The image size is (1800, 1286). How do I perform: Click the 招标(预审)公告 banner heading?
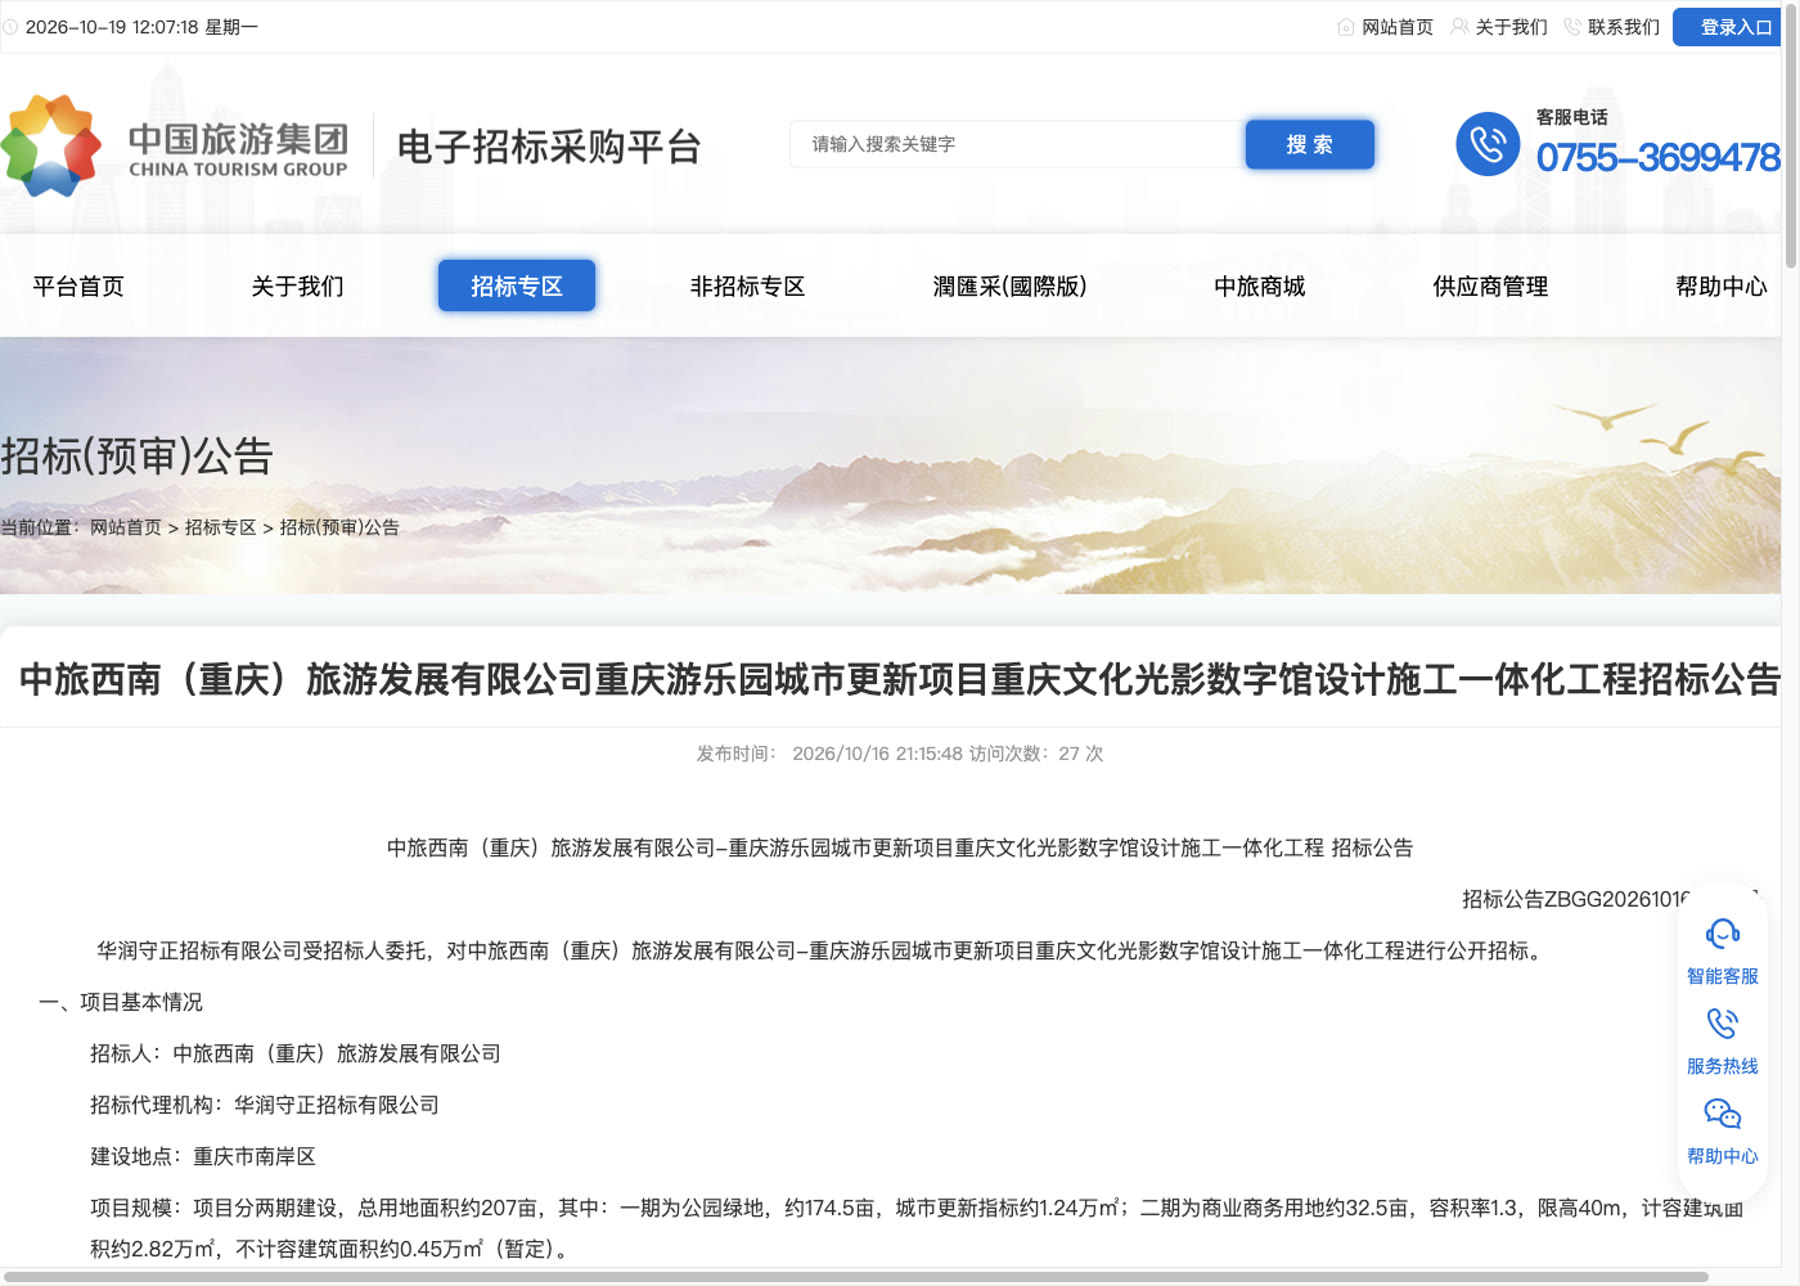point(137,456)
